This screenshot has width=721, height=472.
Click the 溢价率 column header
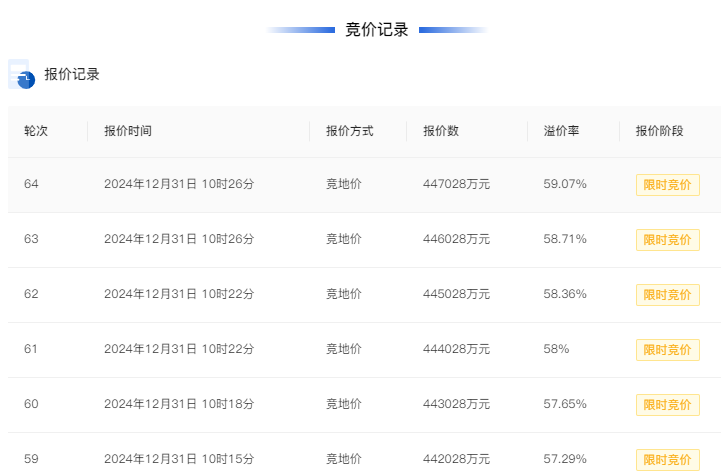click(561, 131)
